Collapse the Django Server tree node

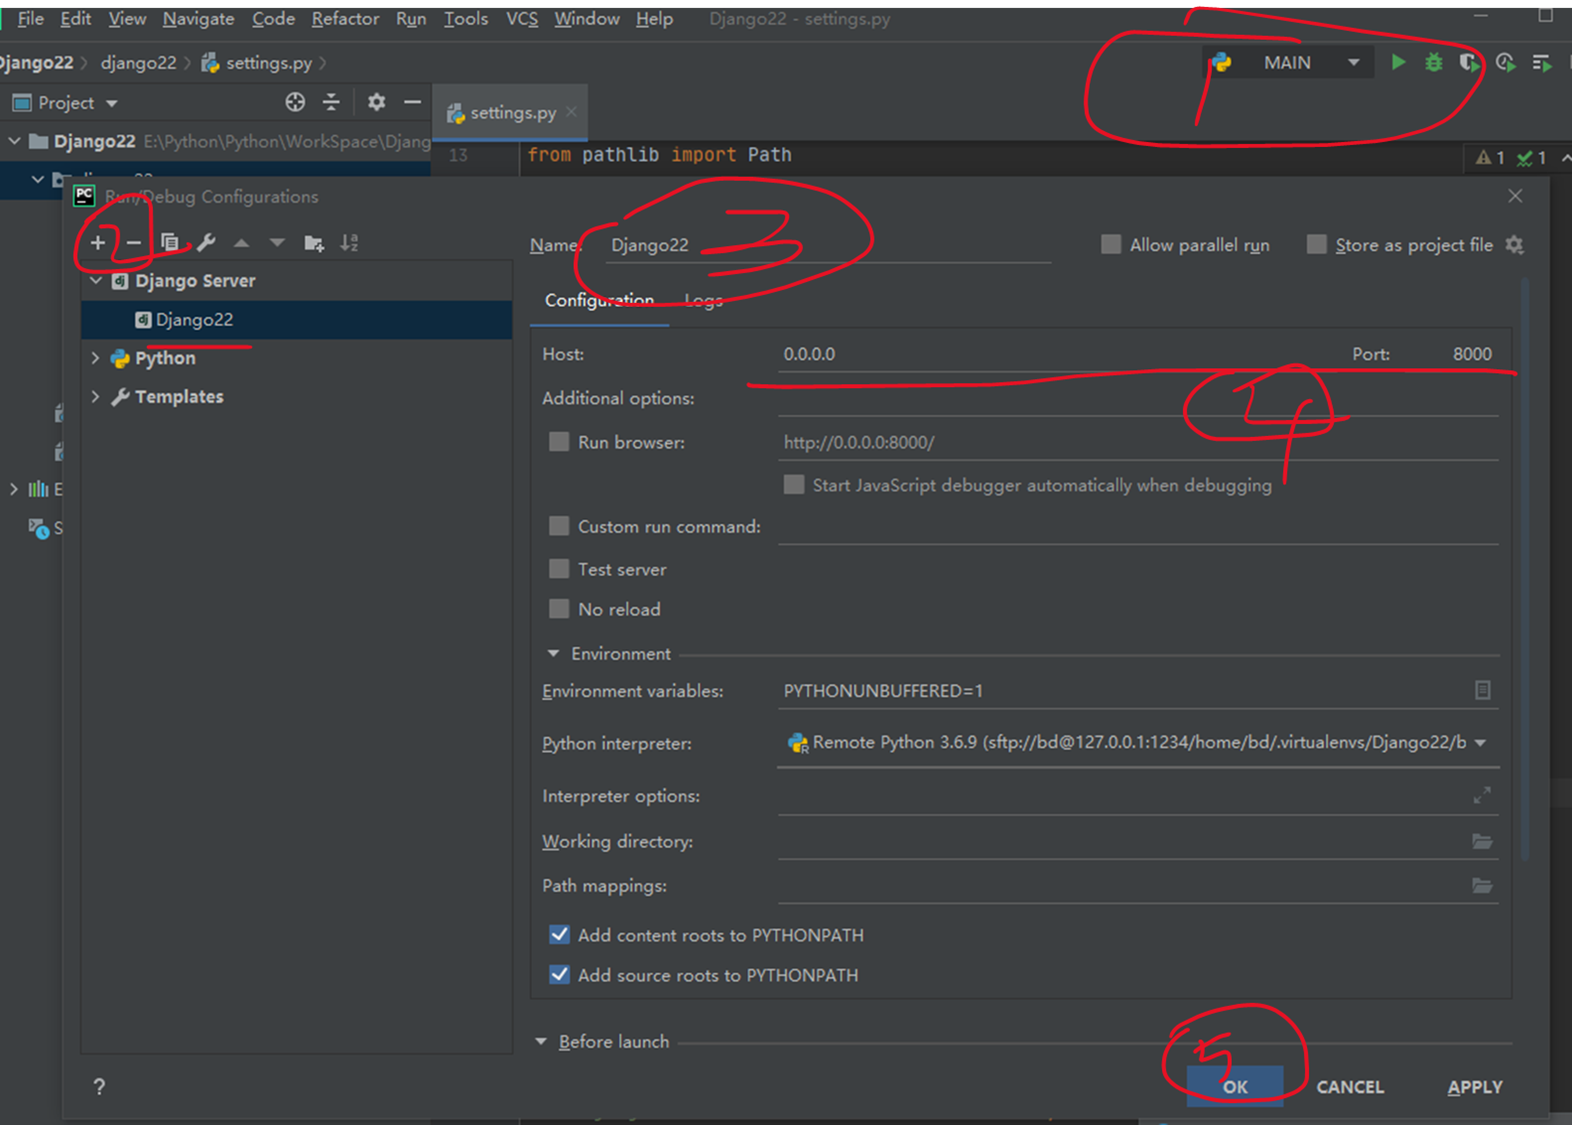(96, 281)
